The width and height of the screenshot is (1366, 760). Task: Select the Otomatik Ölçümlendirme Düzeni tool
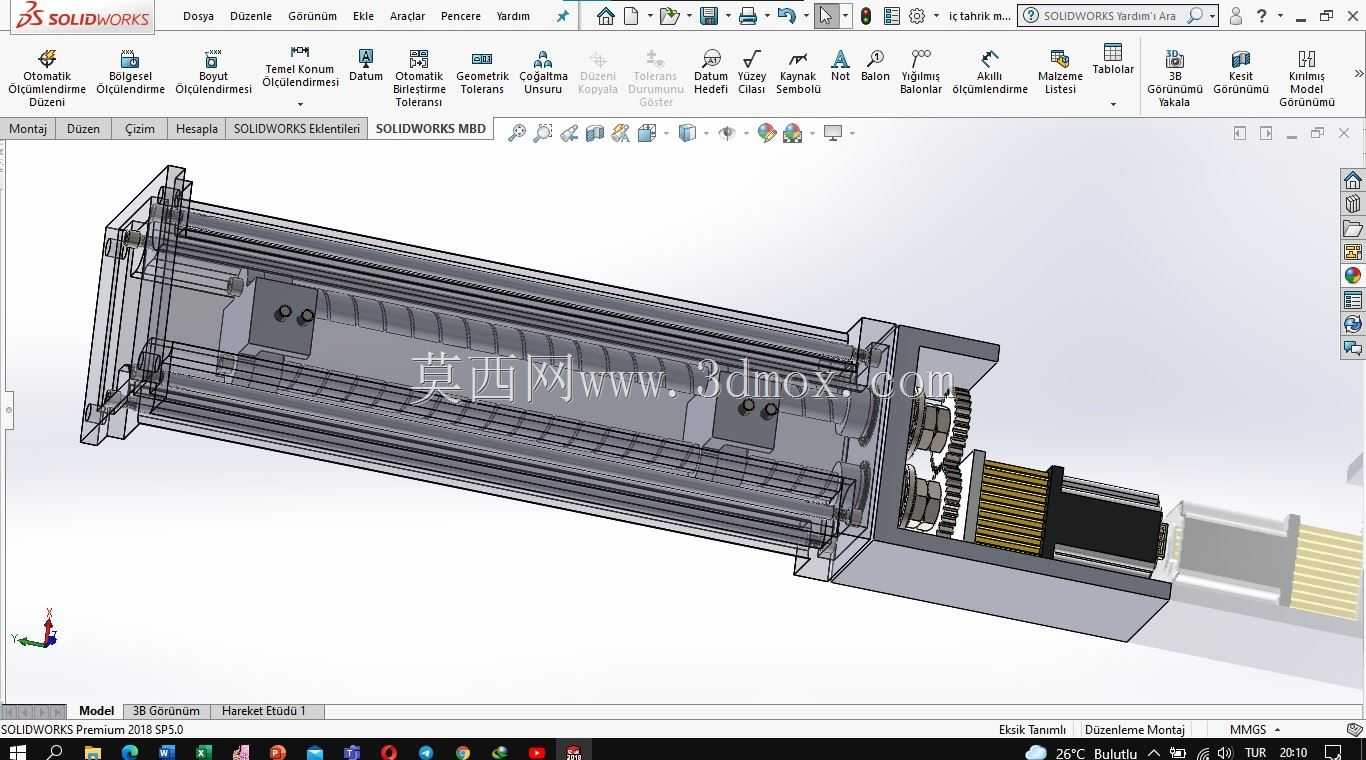click(x=47, y=78)
